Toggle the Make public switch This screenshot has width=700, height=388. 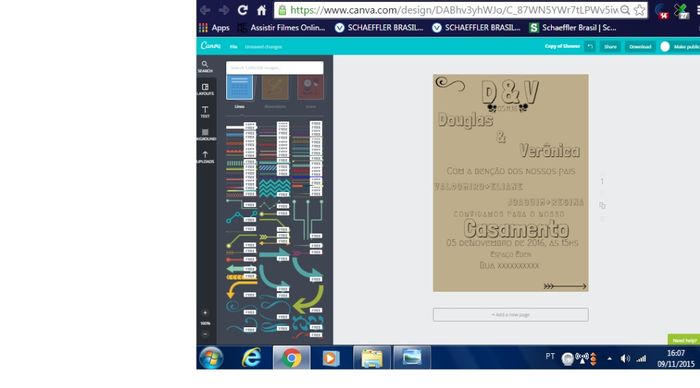(x=665, y=46)
